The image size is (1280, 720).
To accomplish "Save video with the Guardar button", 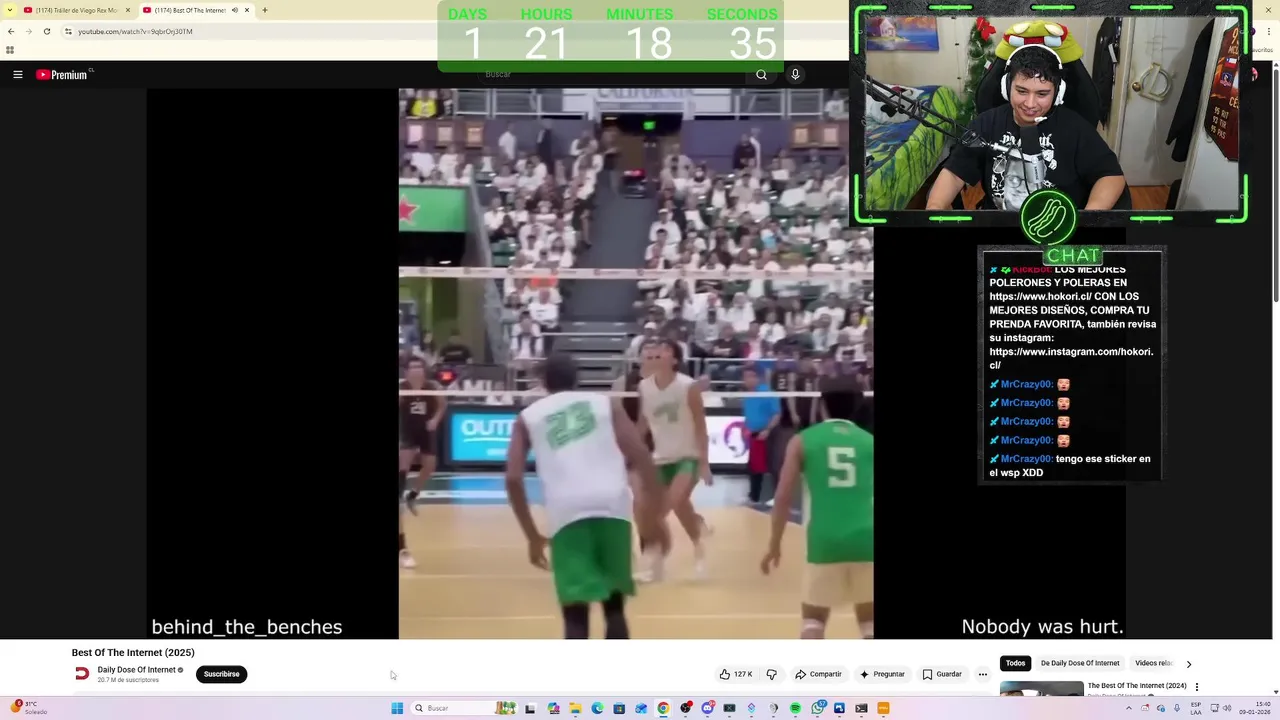I will (x=942, y=674).
